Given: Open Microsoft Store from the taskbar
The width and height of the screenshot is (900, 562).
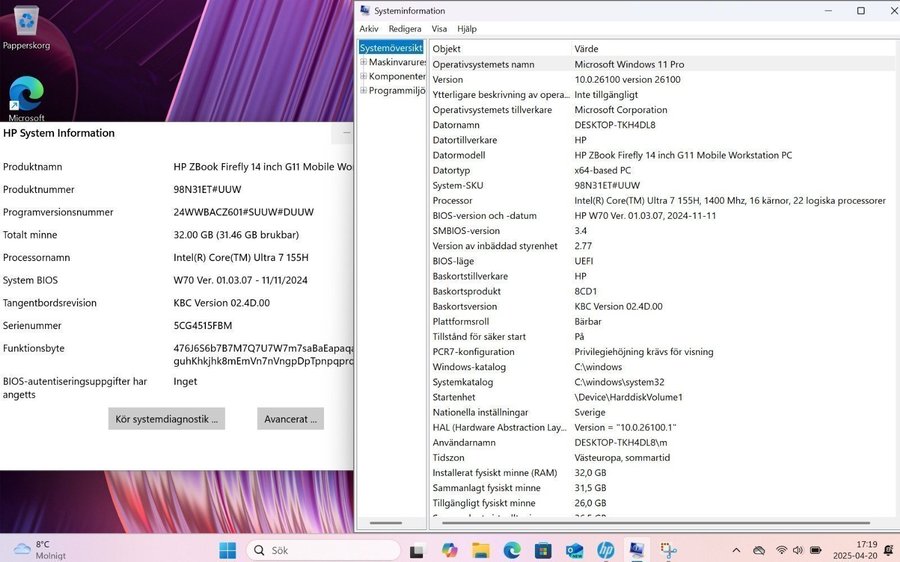Looking at the screenshot, I should tap(543, 550).
